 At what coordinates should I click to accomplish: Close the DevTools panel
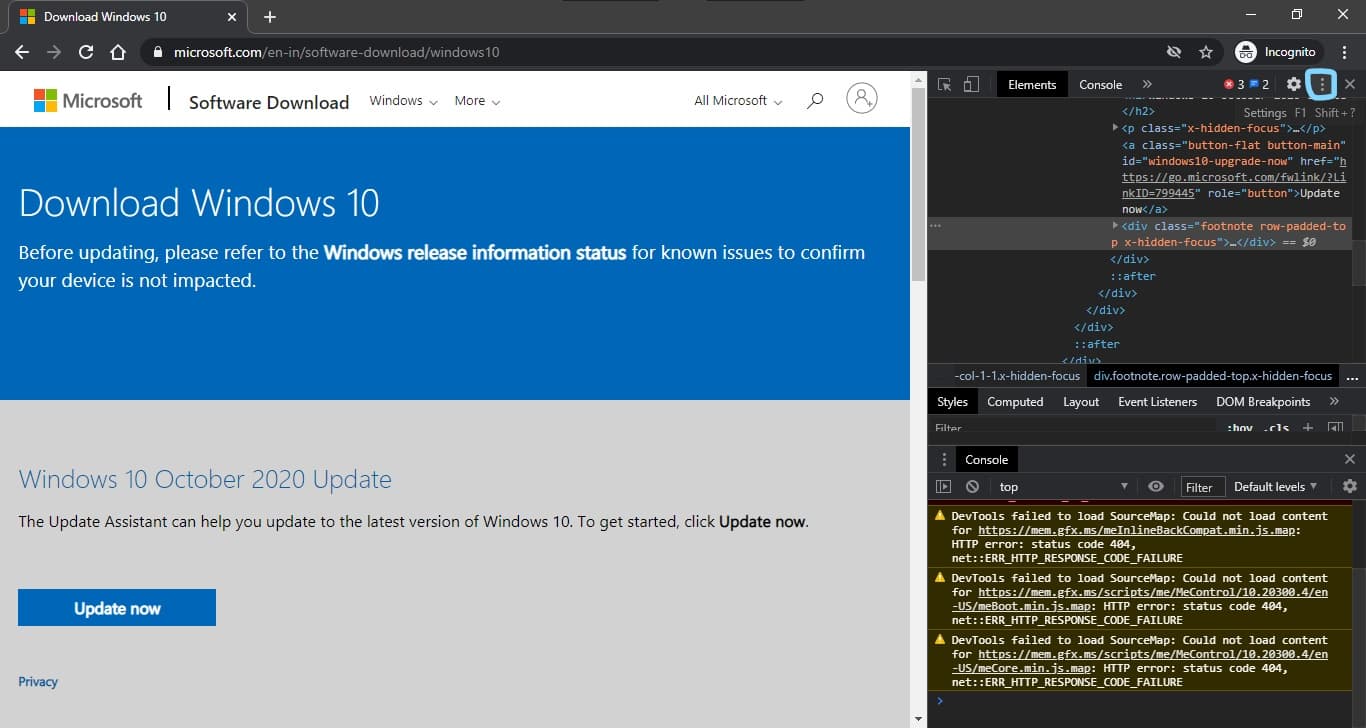click(1350, 85)
